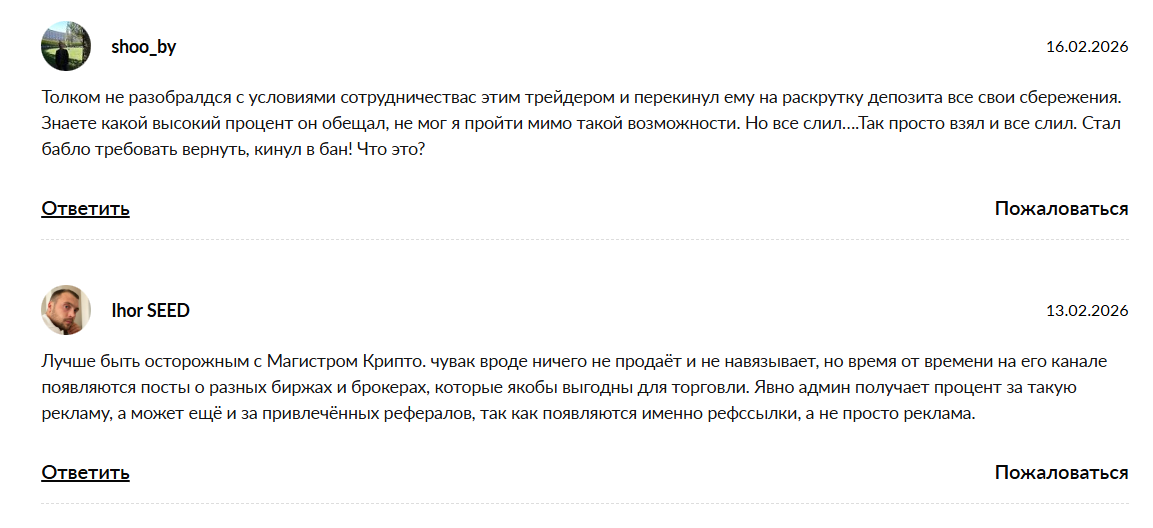Click the Ihor SEED username

point(150,311)
